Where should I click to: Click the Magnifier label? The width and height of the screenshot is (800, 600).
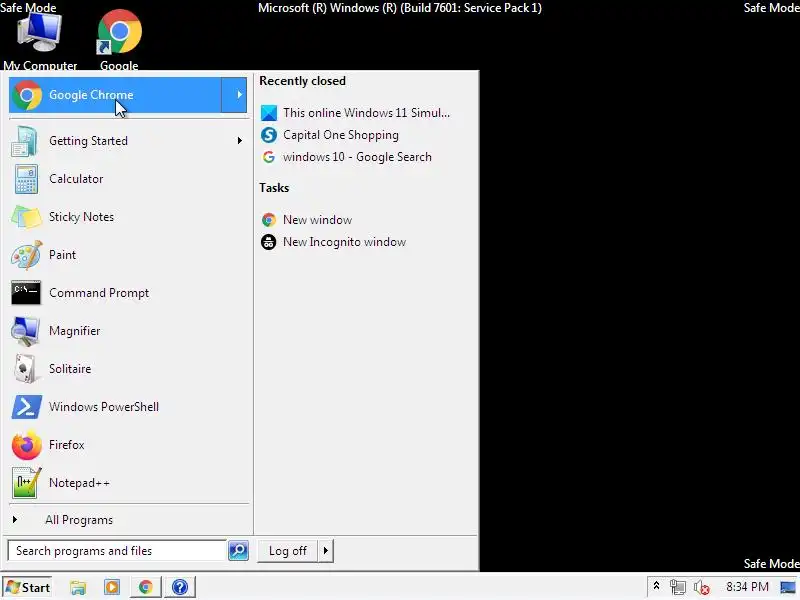74,331
